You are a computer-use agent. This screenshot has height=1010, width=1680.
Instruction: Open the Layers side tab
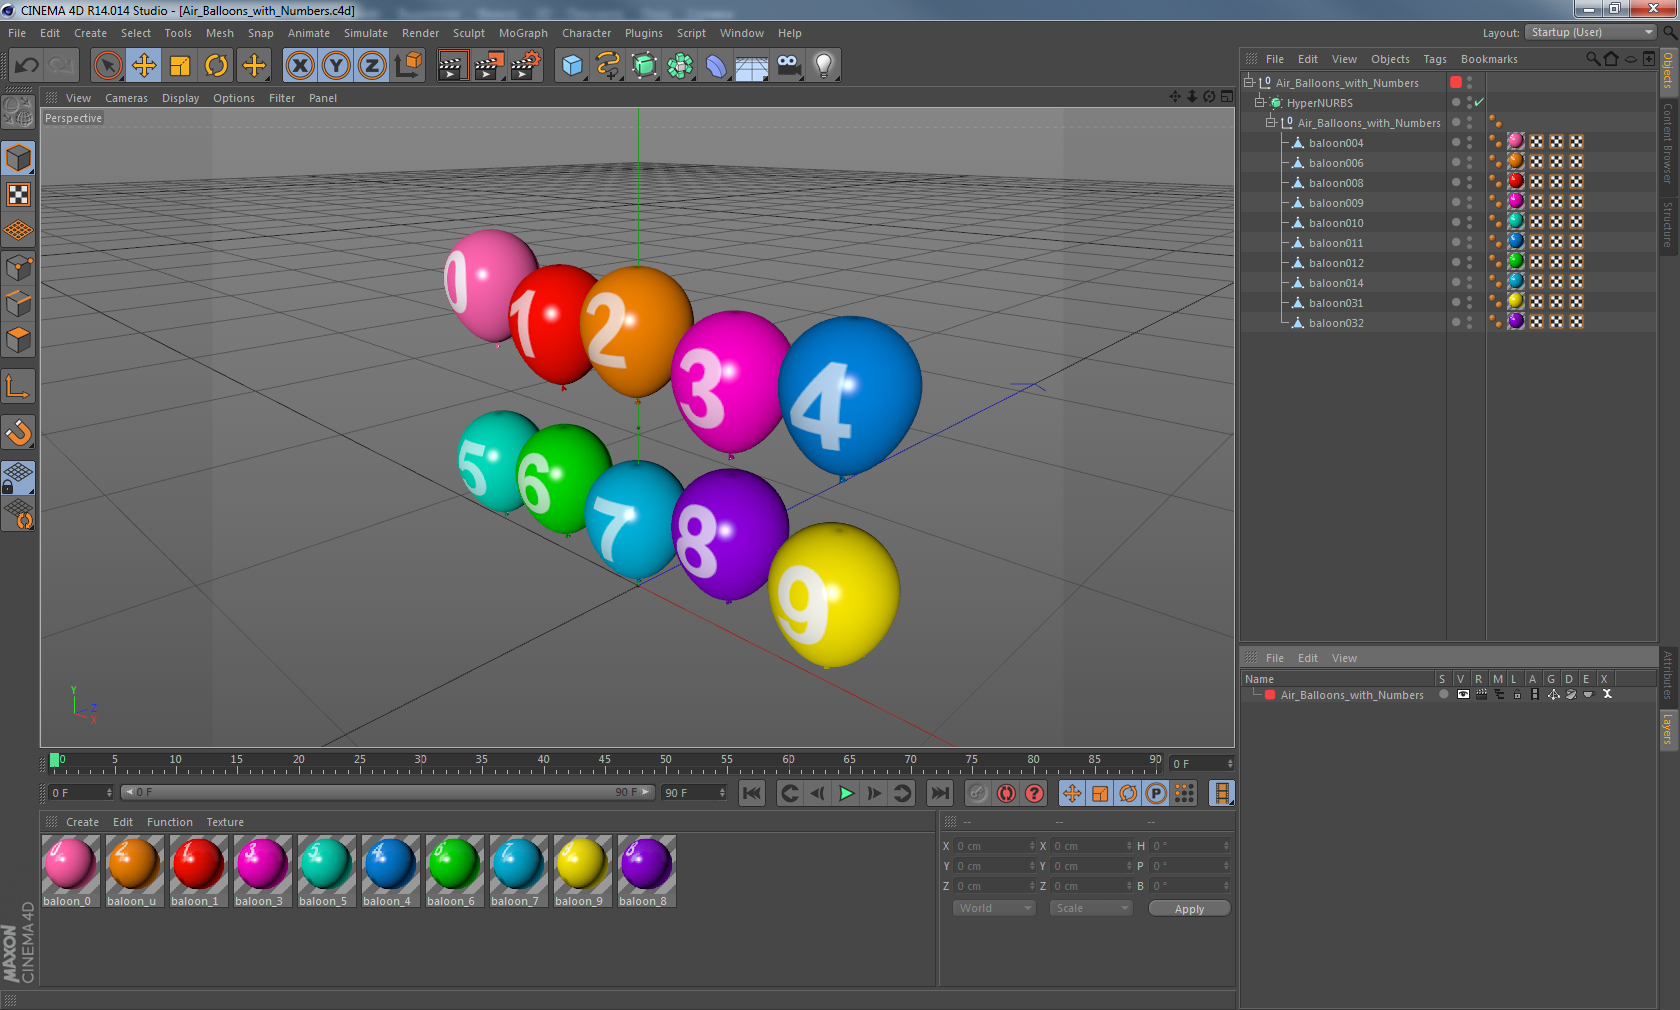tap(1668, 730)
